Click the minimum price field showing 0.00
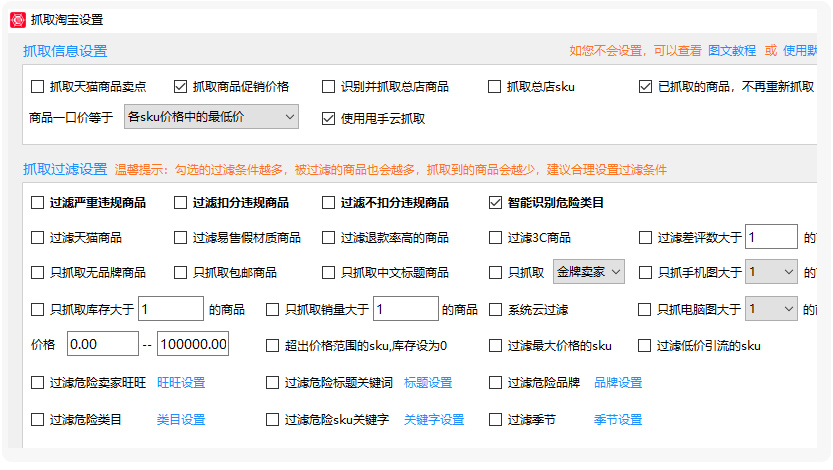The height and width of the screenshot is (470, 833). coord(103,344)
